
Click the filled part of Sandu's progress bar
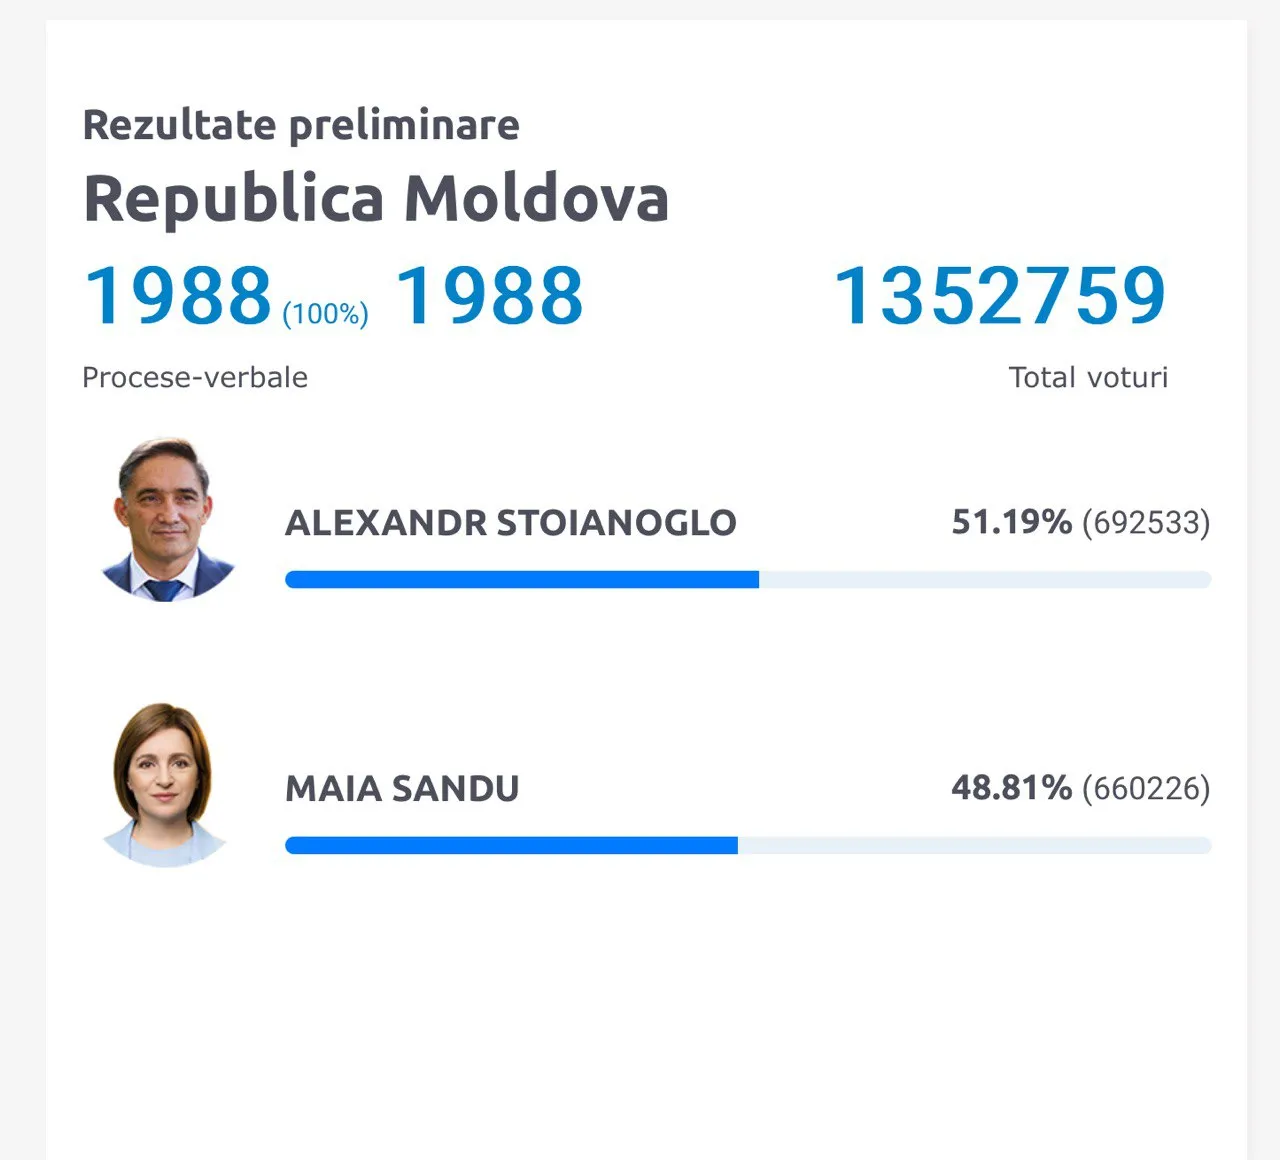[511, 845]
